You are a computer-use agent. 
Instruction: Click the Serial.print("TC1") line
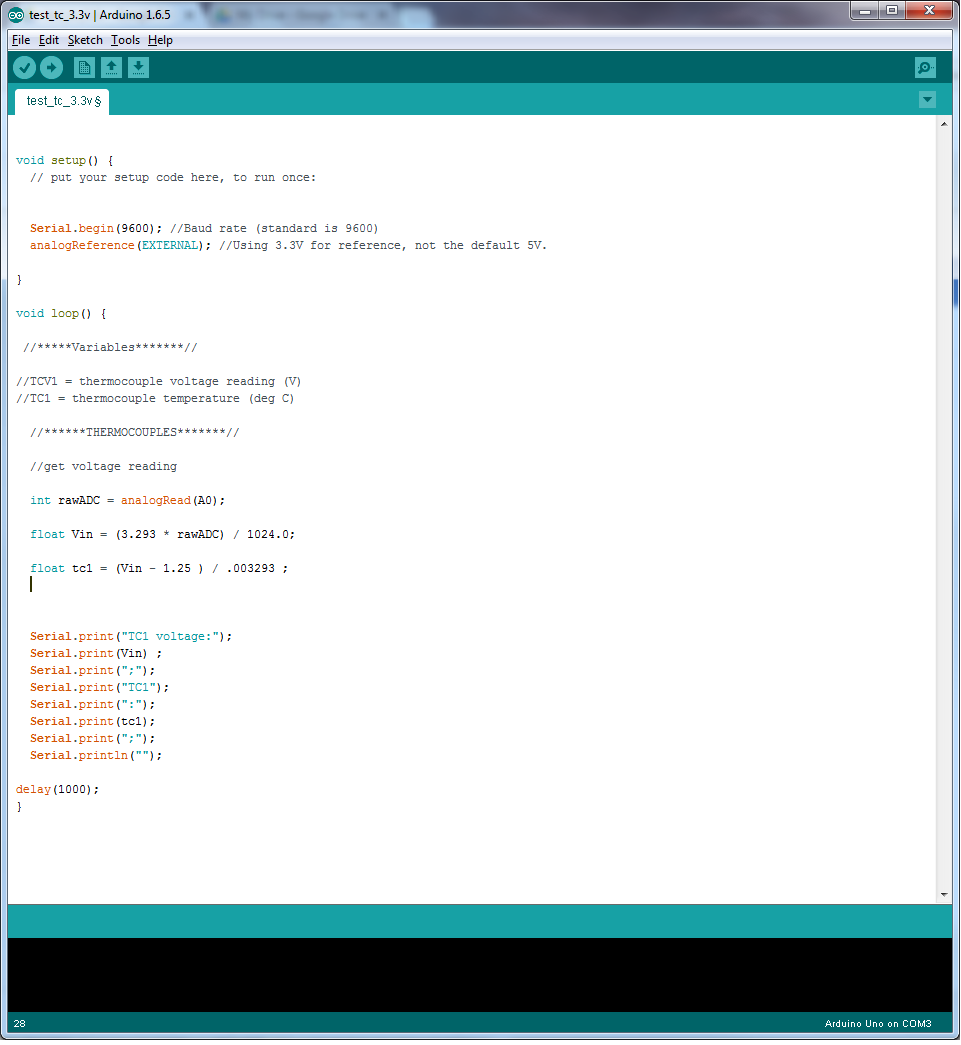click(99, 688)
